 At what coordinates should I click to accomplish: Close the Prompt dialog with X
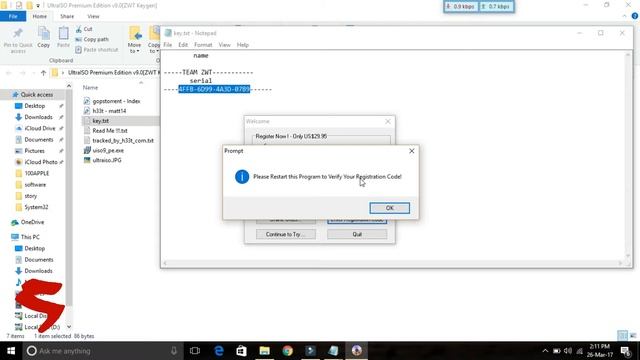point(411,151)
